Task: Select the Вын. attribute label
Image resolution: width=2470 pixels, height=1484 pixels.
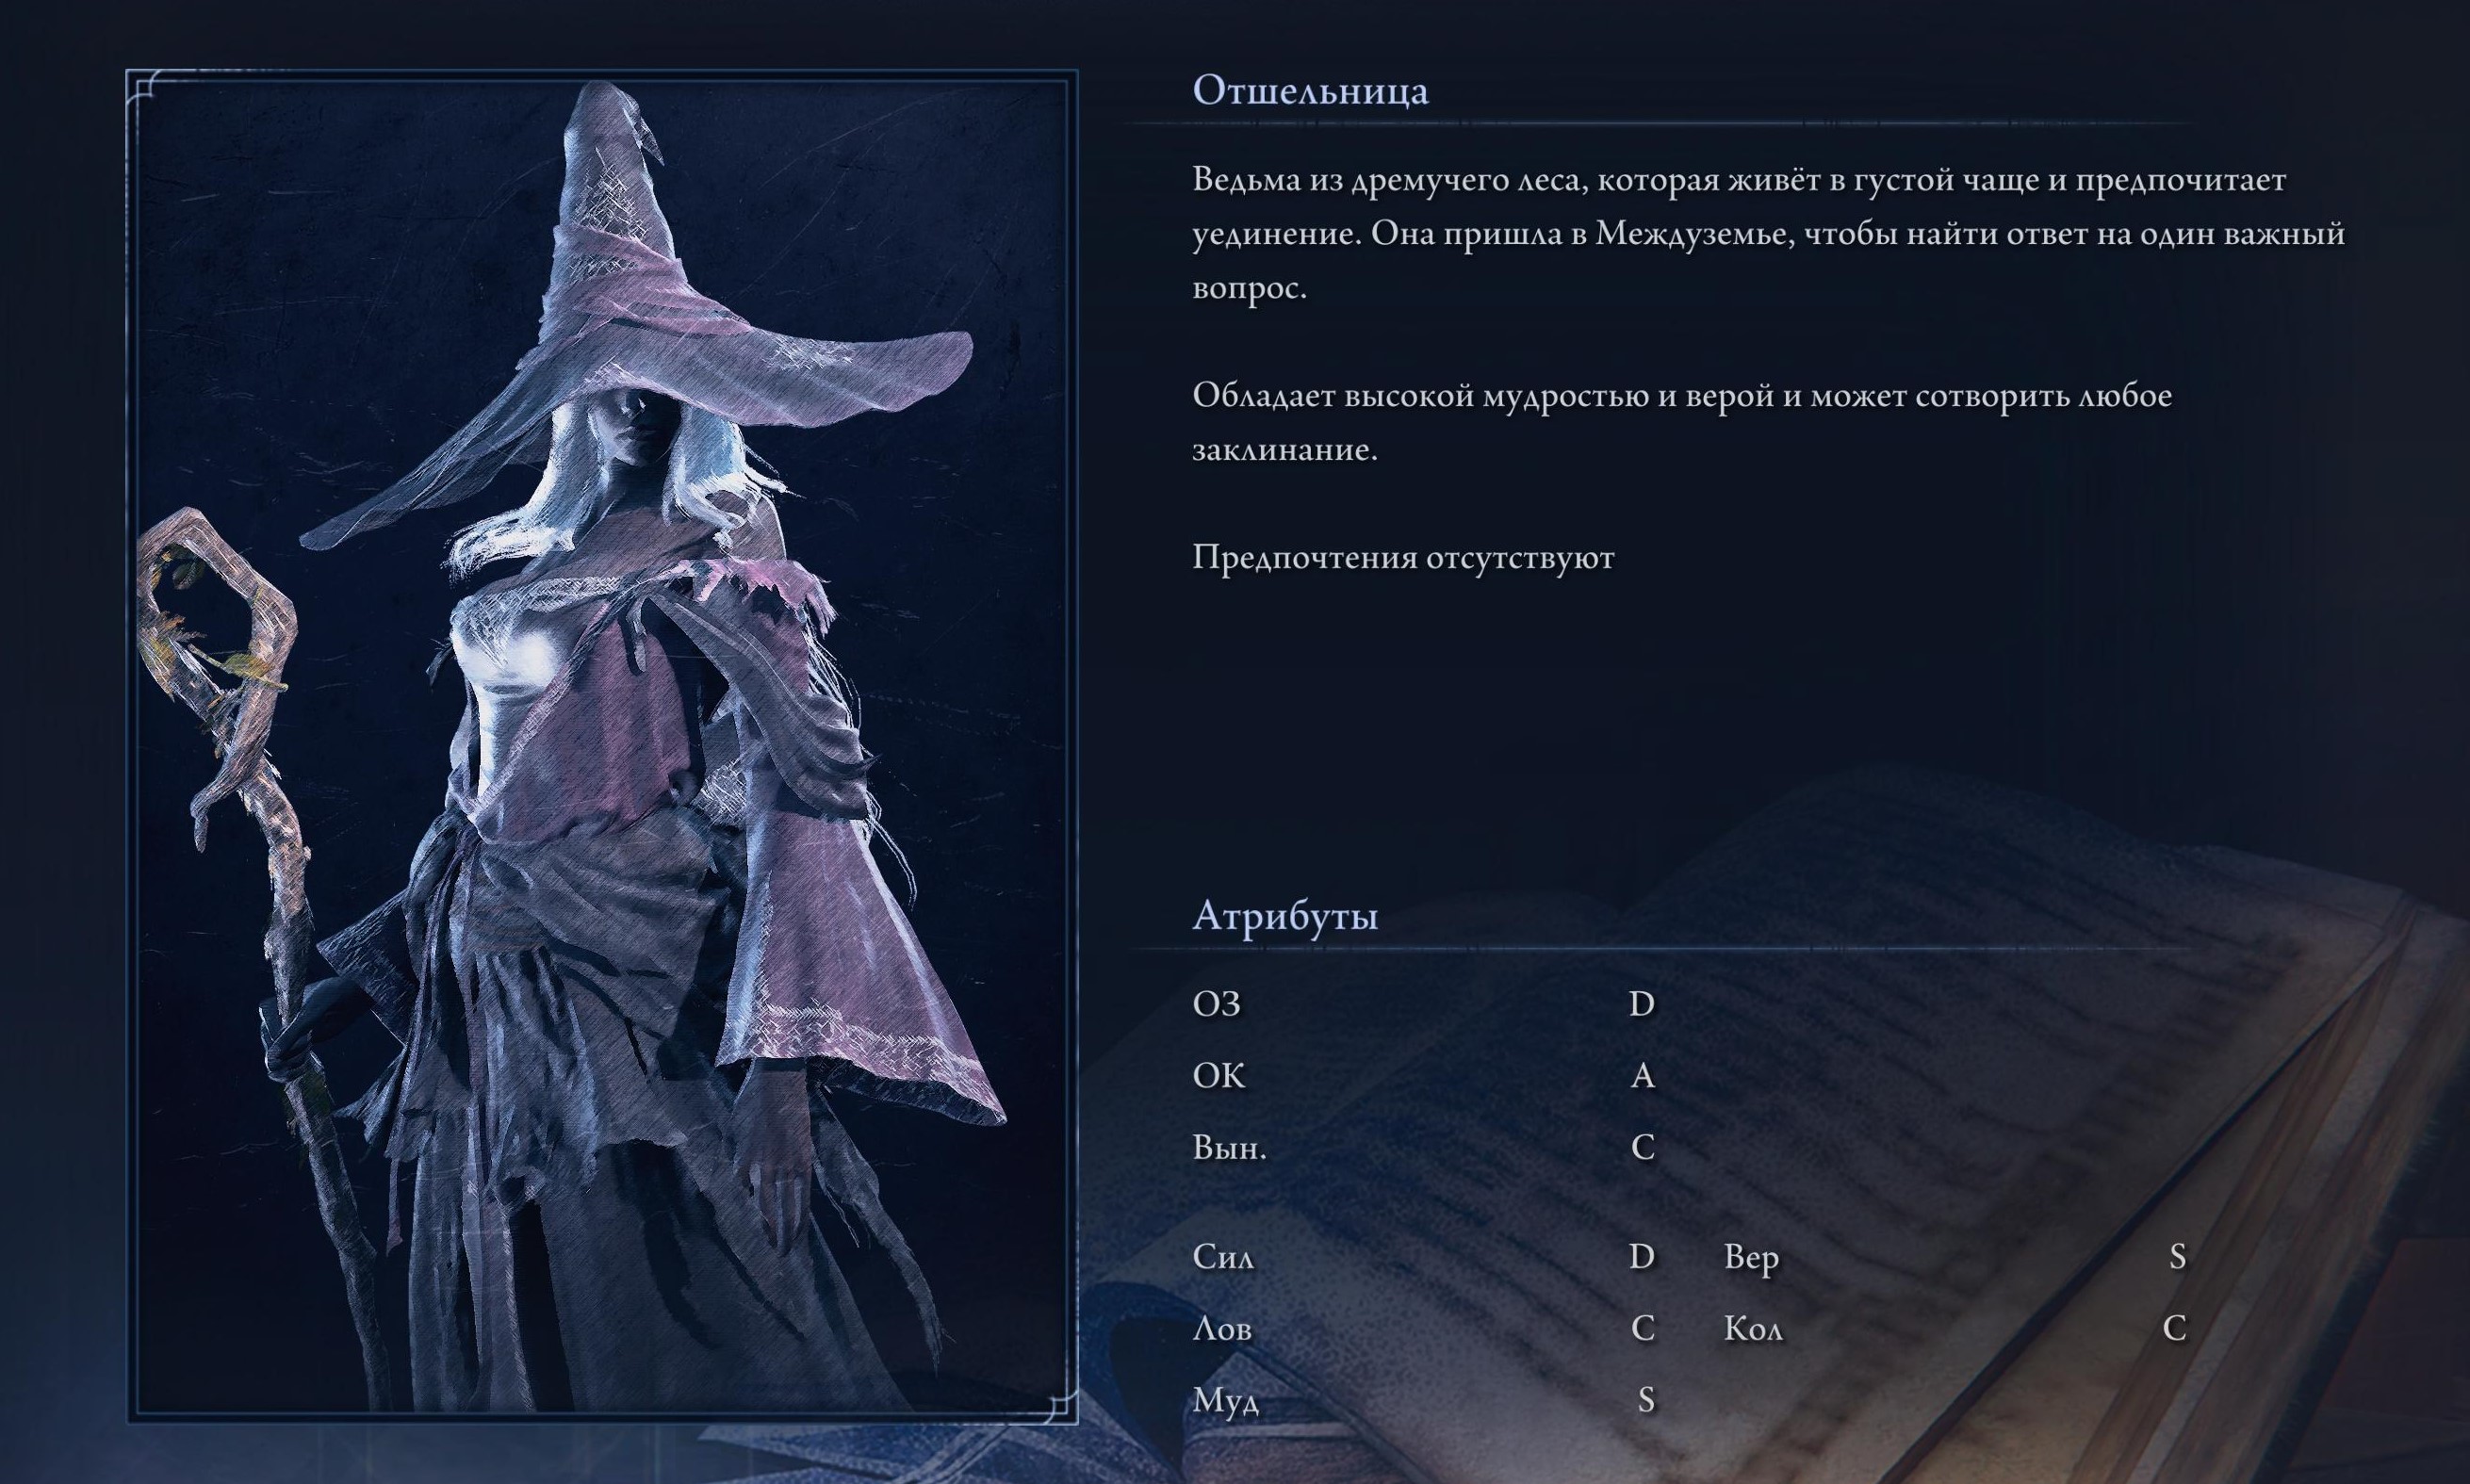Action: pyautogui.click(x=1229, y=1148)
